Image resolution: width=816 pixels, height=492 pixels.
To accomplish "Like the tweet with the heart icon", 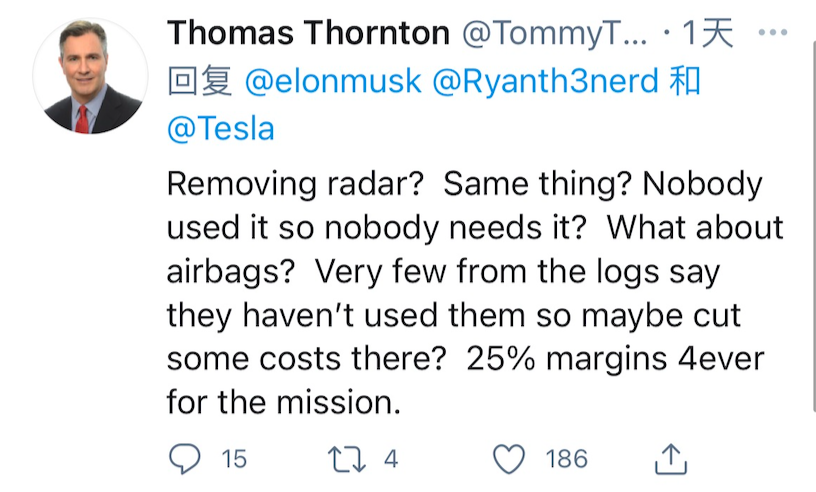I will click(510, 459).
